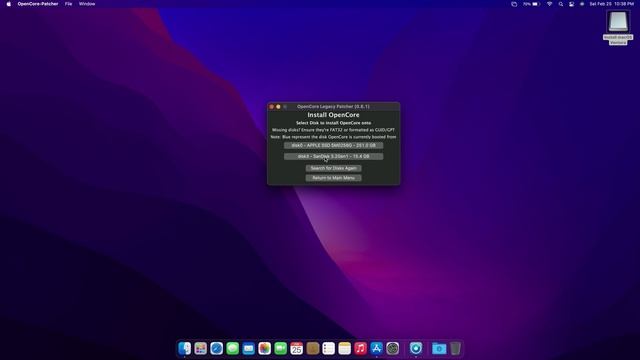640x360 pixels.
Task: Click the OpenCore Legacy Patcher title bar
Action: click(x=333, y=107)
